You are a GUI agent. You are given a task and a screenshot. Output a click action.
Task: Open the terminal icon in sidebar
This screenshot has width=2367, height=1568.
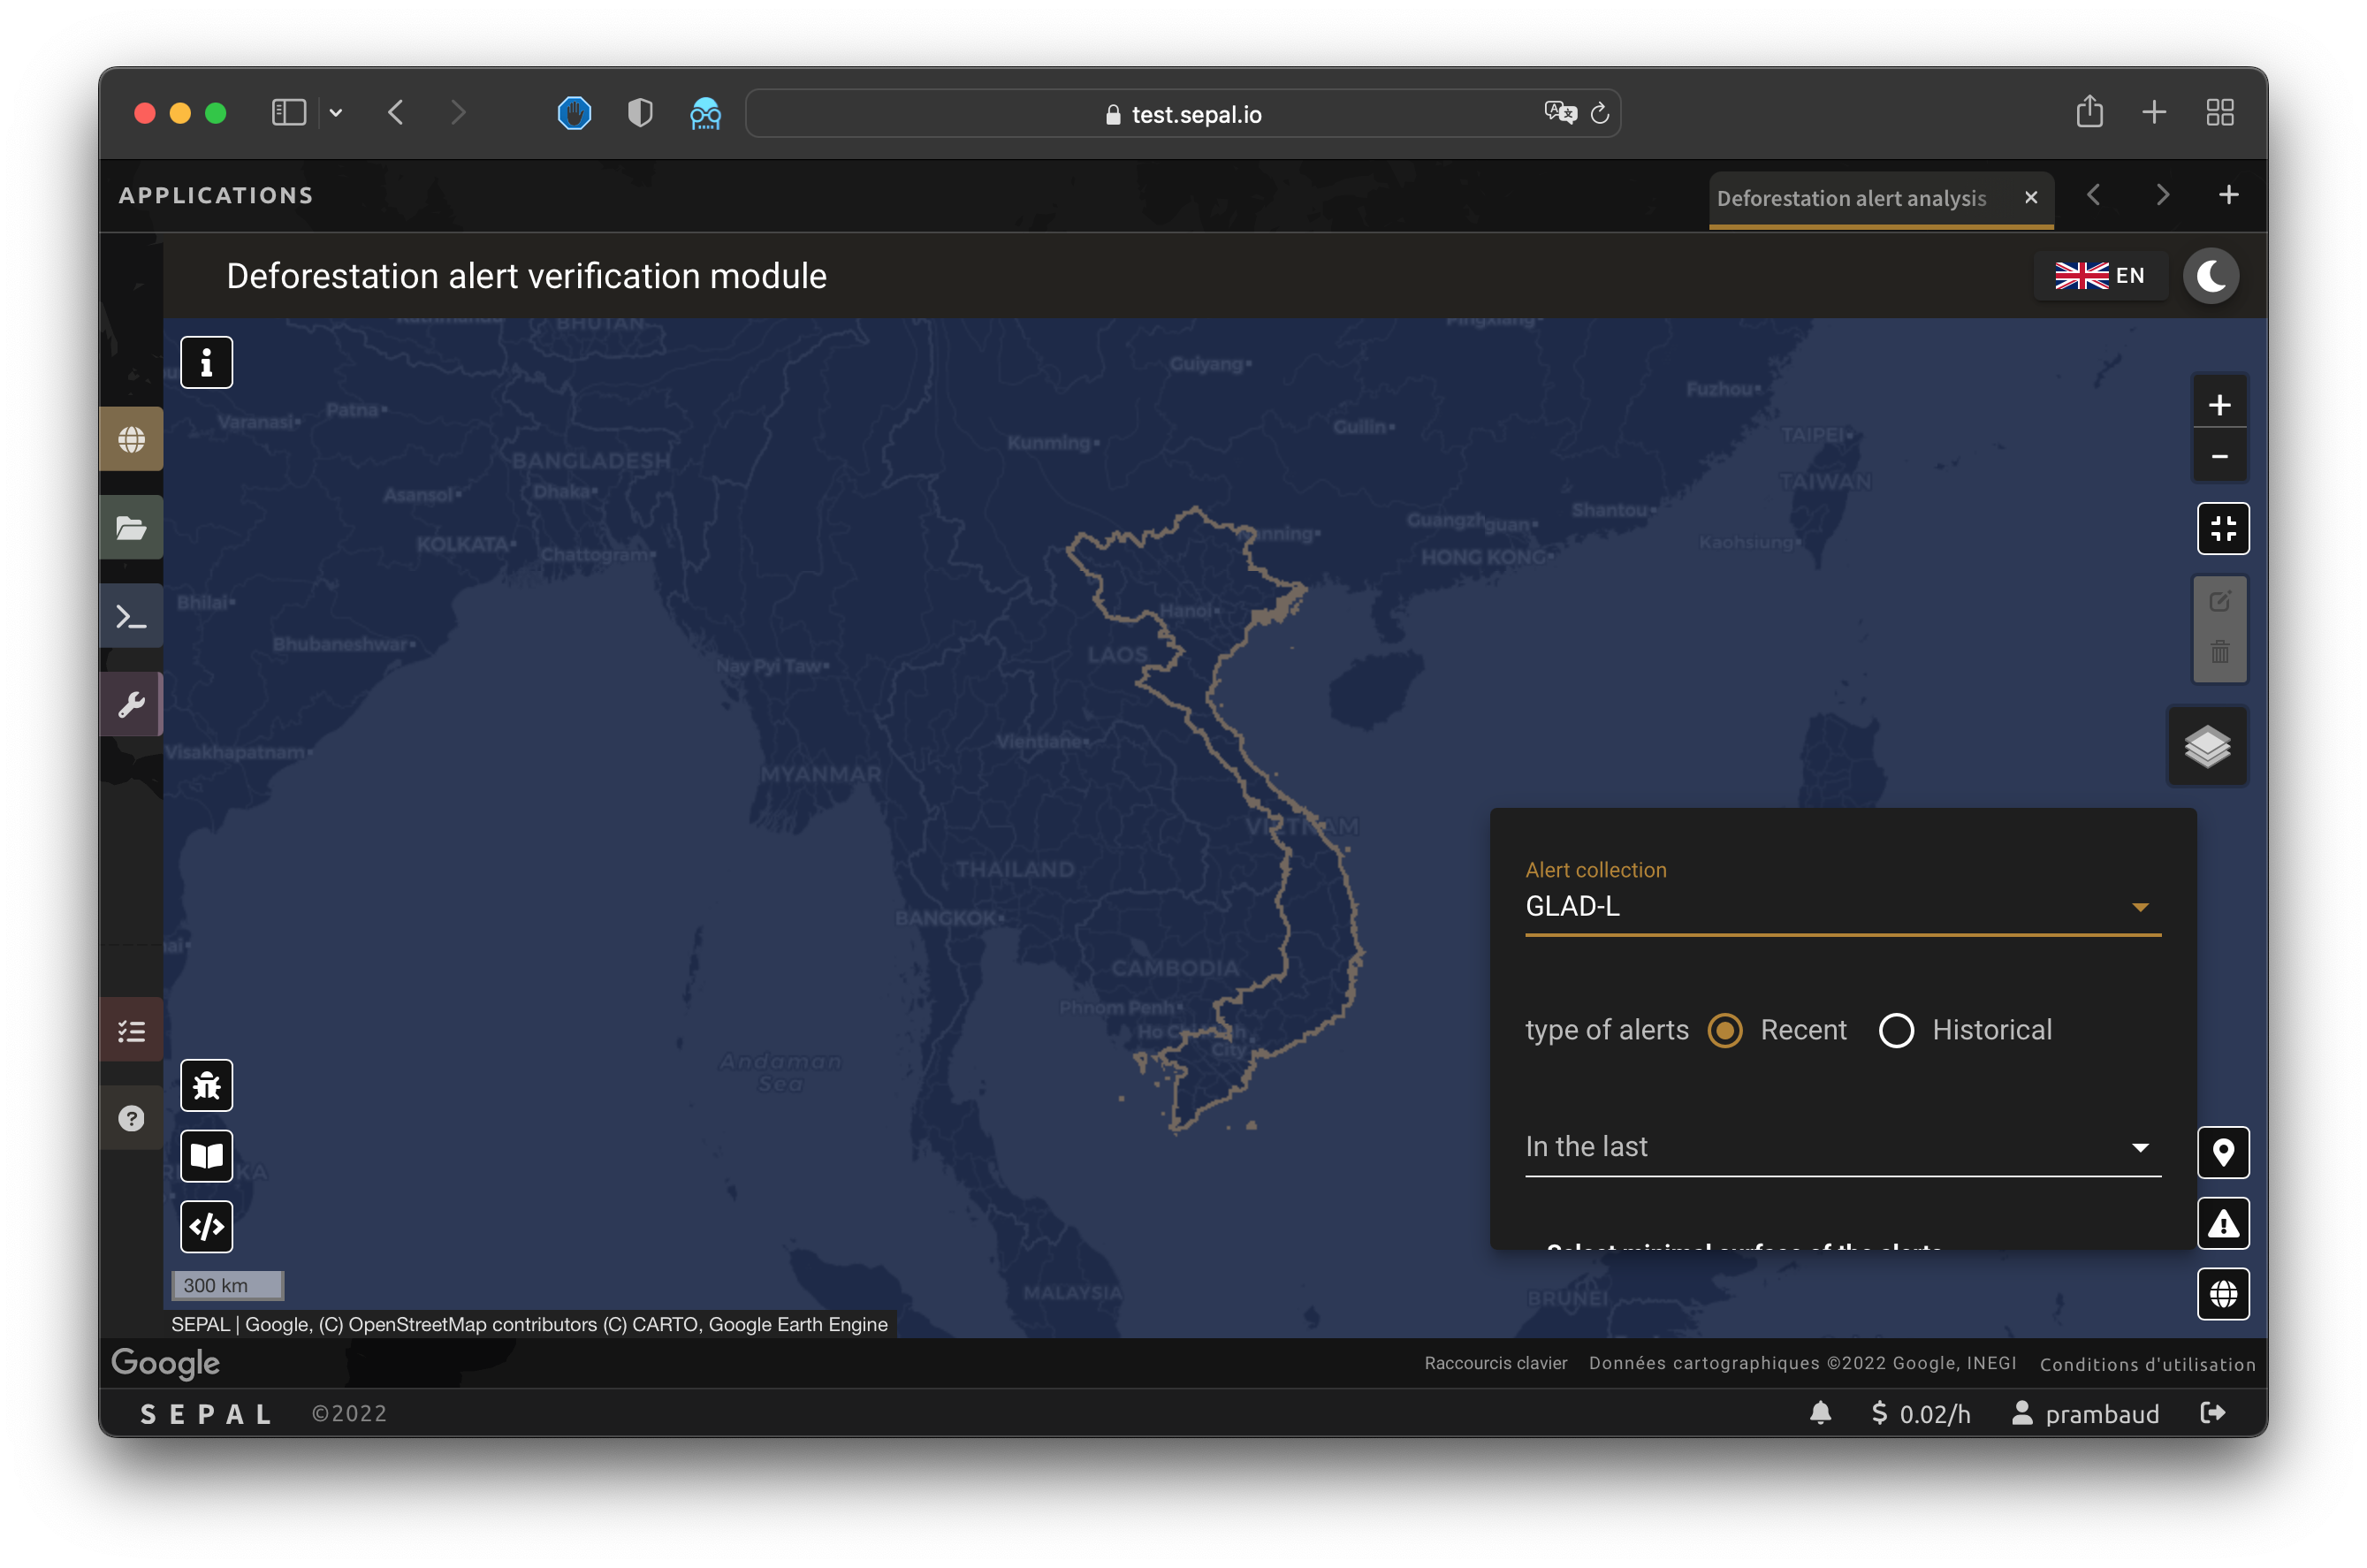(131, 616)
